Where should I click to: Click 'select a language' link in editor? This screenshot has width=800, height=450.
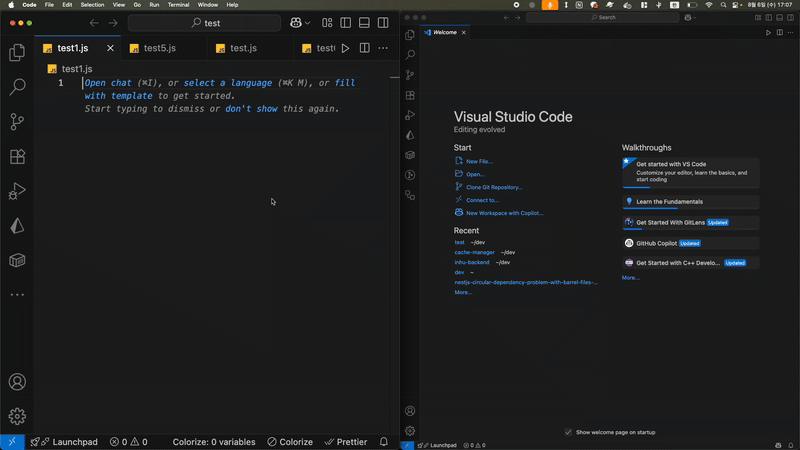click(229, 83)
